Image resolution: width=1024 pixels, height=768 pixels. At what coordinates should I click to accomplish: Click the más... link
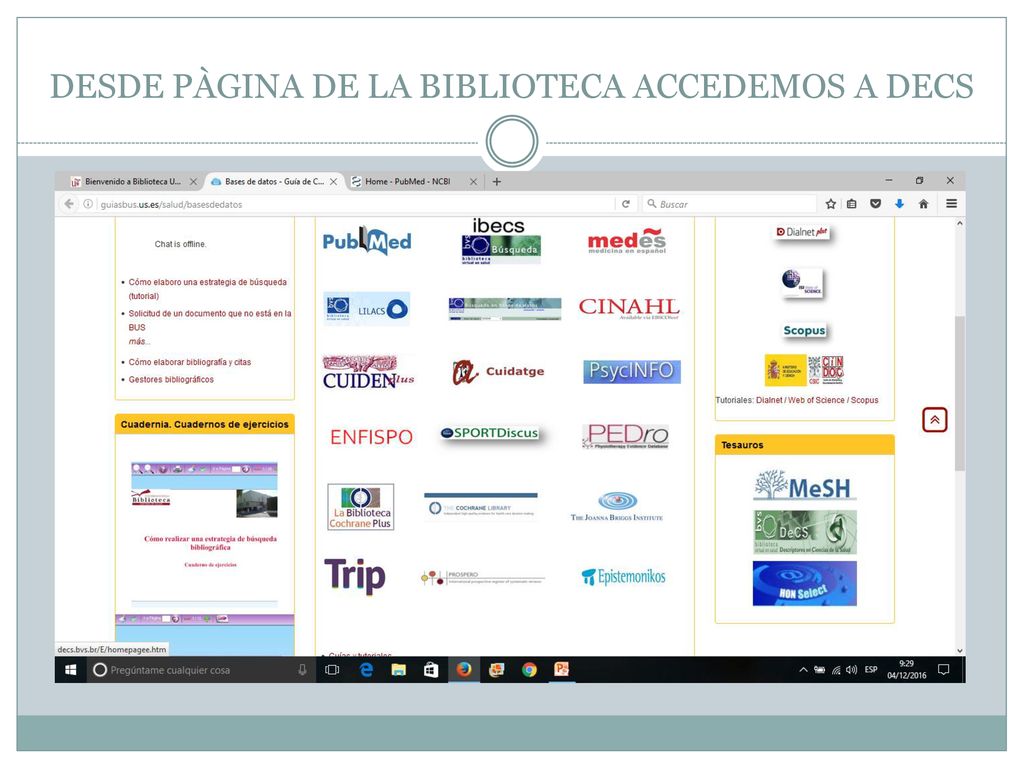pos(138,341)
